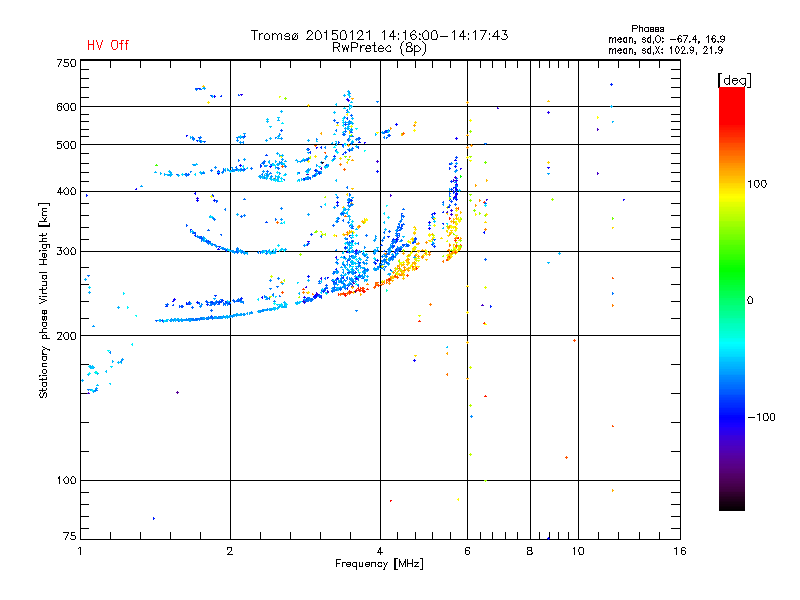Click the red "HV Off" label
The width and height of the screenshot is (800, 600).
point(108,45)
